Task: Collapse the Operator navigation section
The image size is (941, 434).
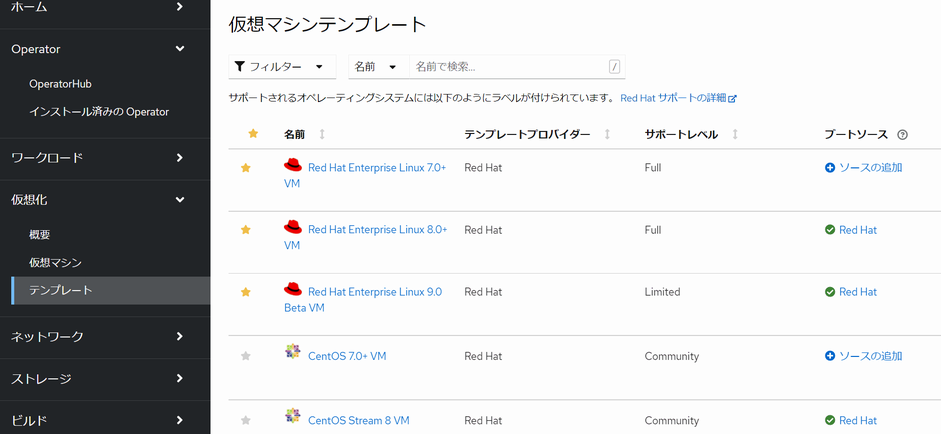Action: click(x=105, y=49)
